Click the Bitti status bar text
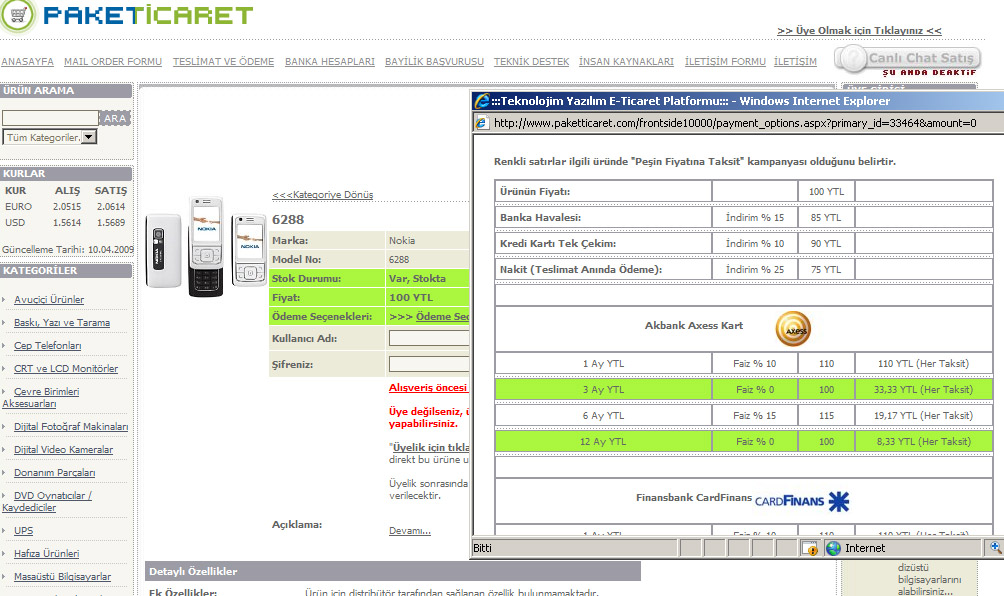 (x=482, y=548)
